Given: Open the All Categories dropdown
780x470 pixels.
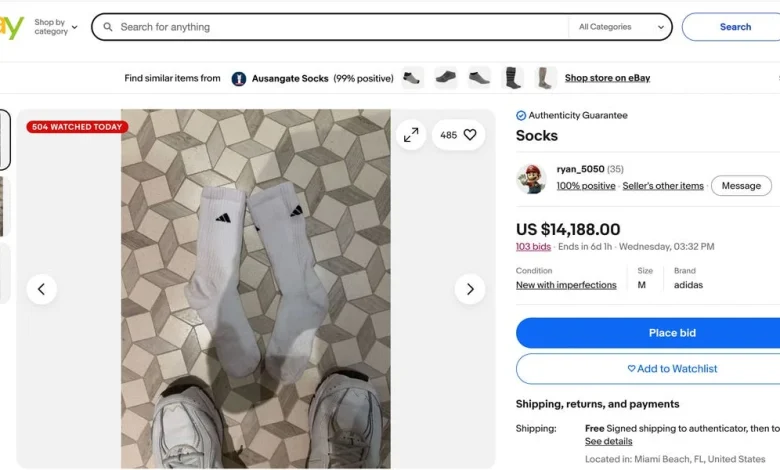Looking at the screenshot, I should [x=621, y=27].
